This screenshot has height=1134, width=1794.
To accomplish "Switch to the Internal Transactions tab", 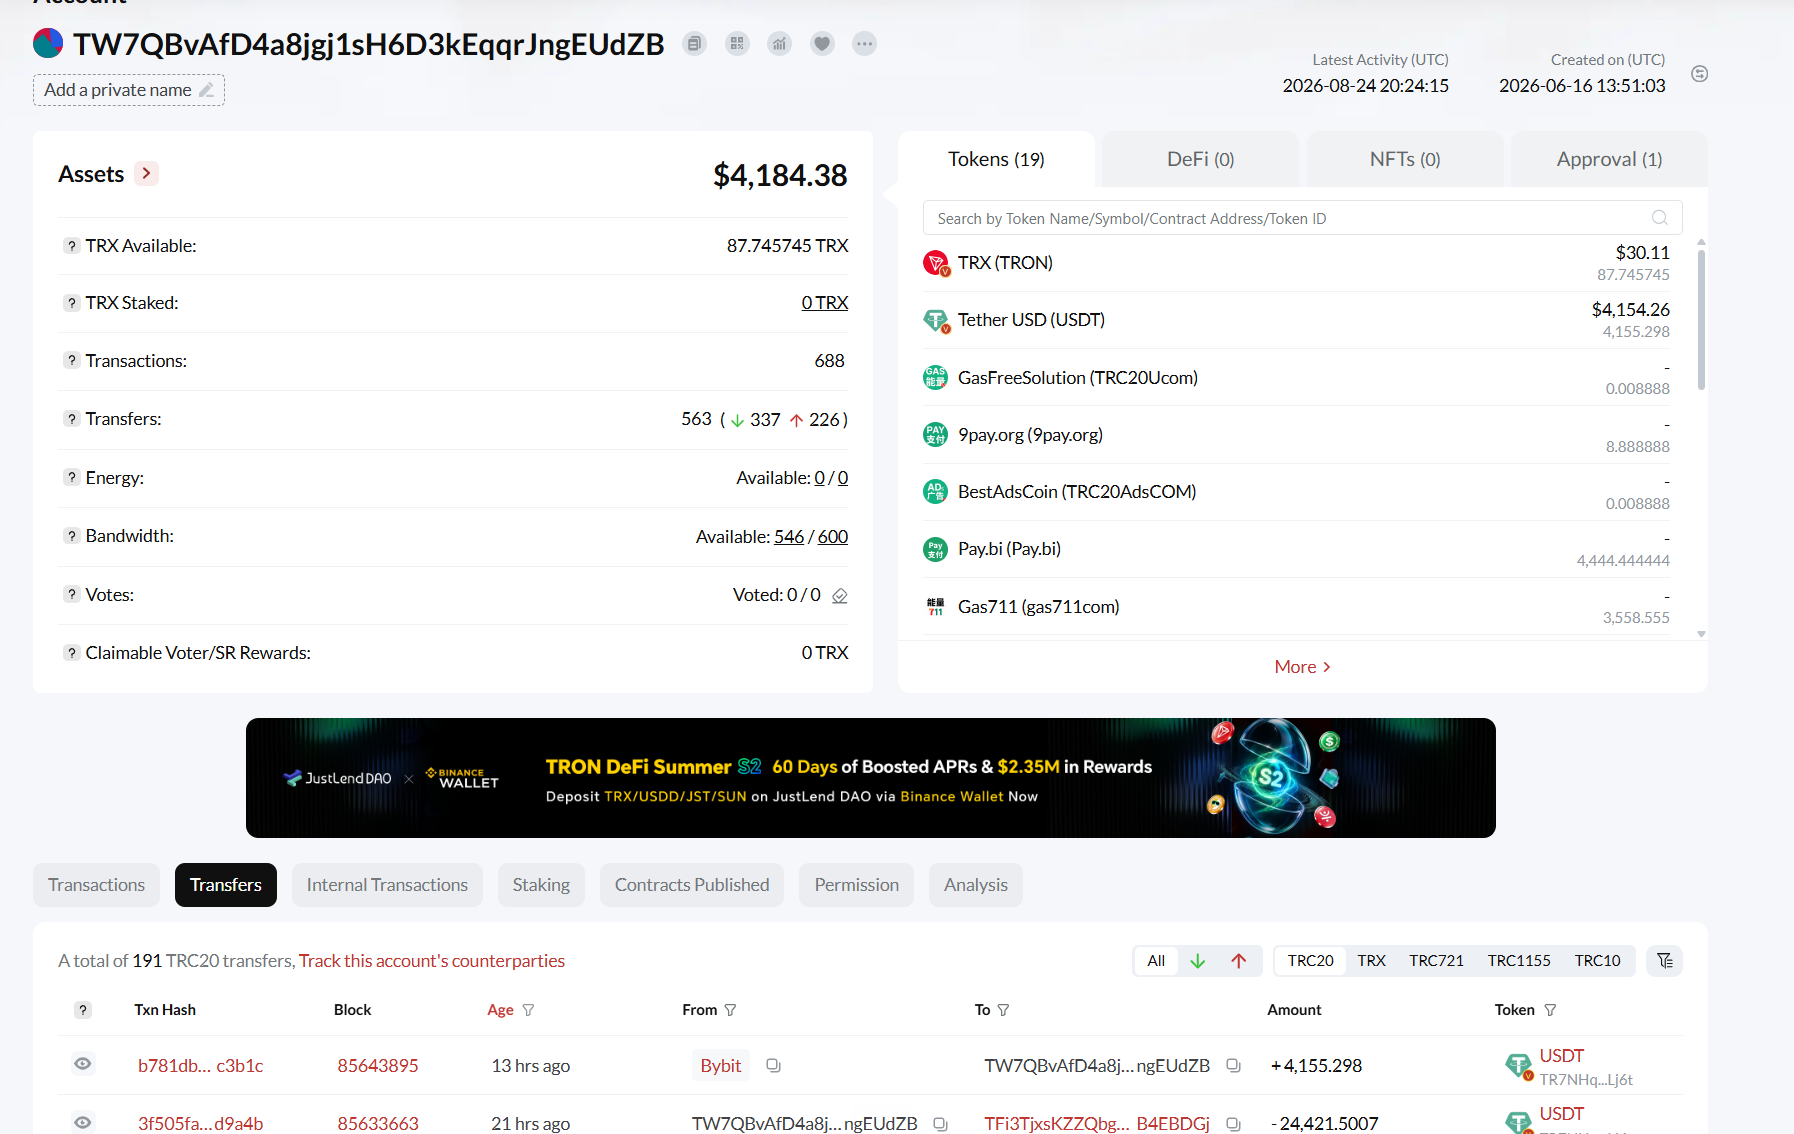I will (x=387, y=885).
